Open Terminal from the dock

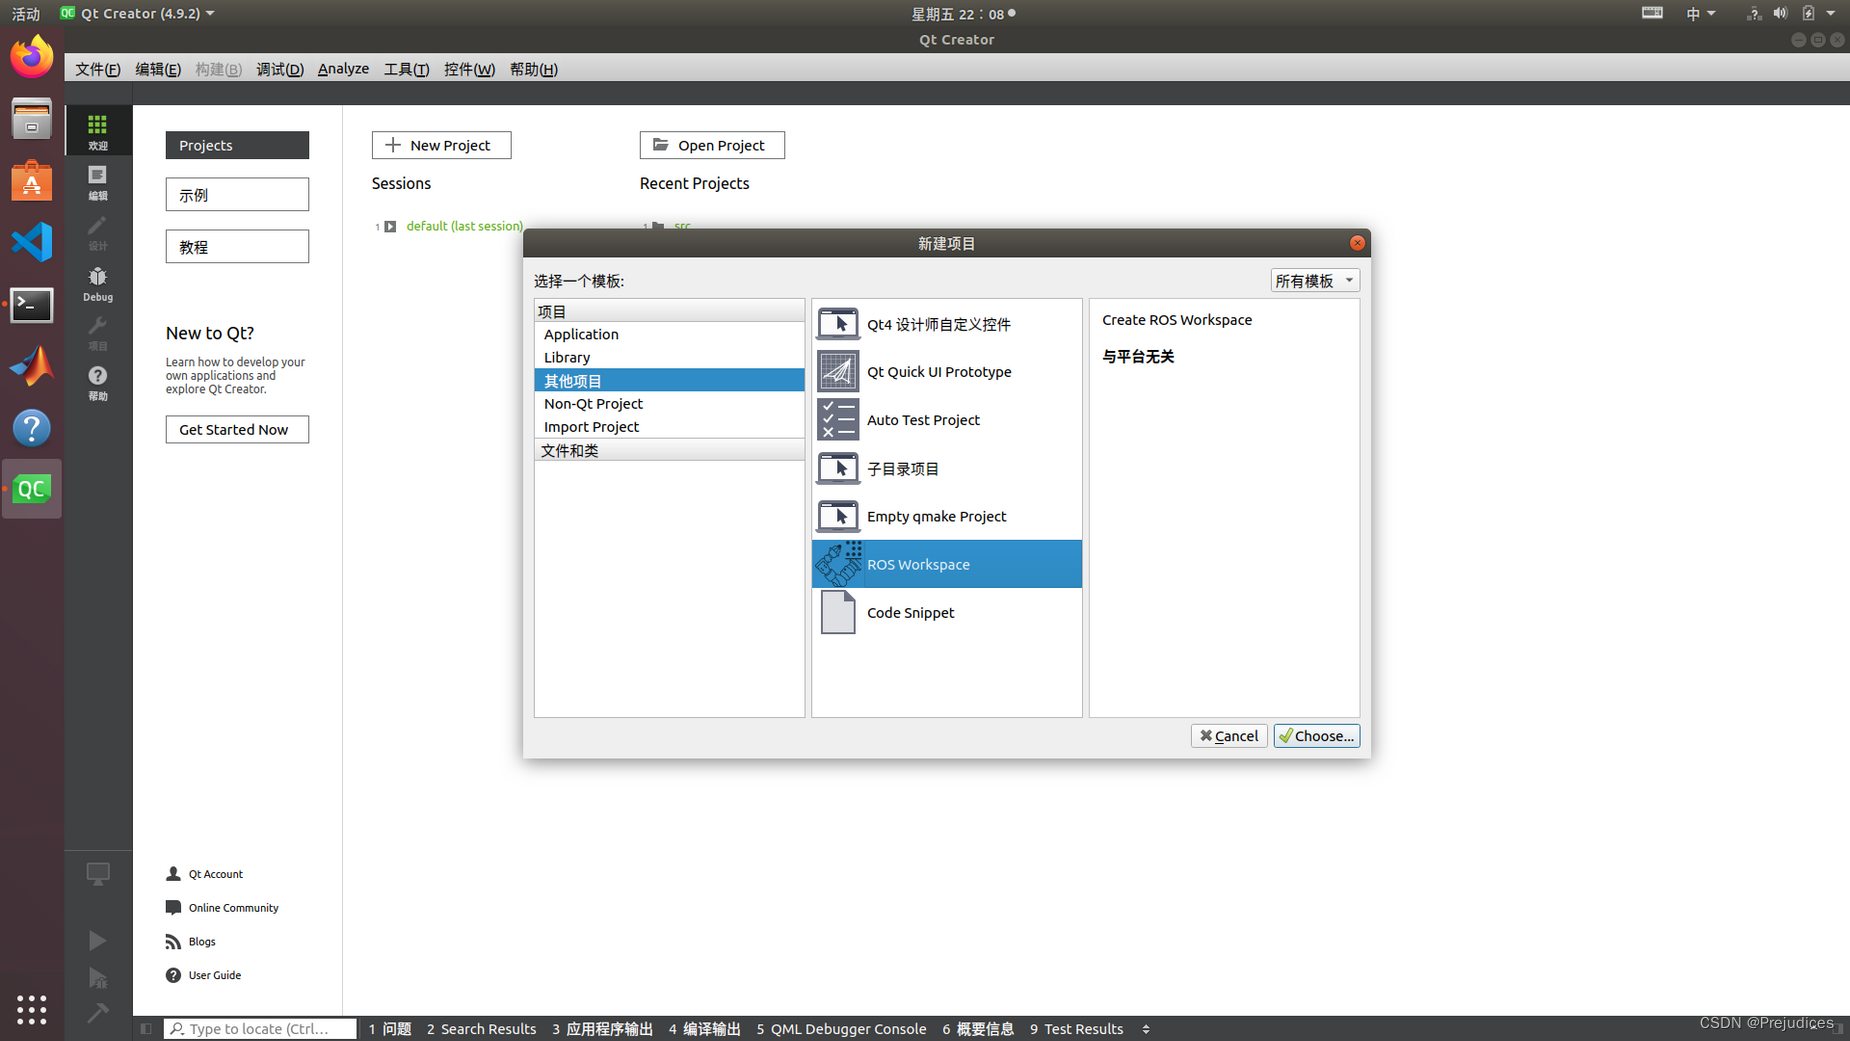point(32,304)
